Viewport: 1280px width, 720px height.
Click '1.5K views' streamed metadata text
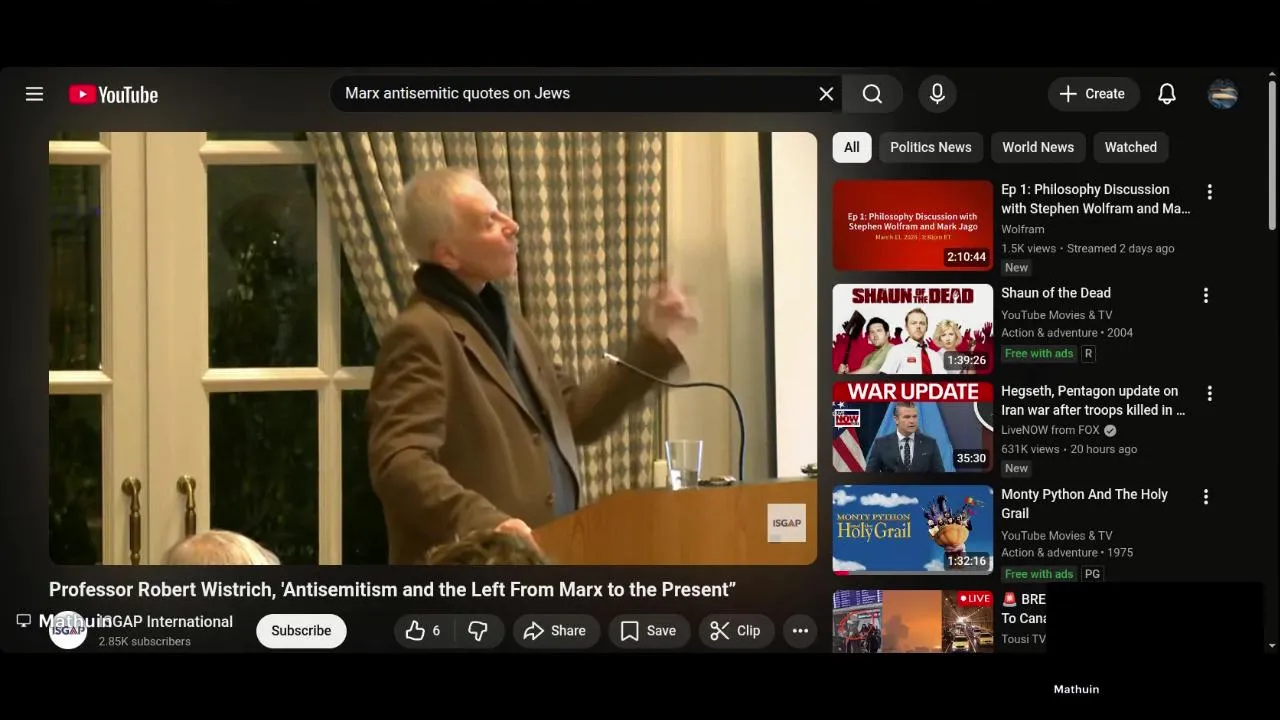[1088, 248]
